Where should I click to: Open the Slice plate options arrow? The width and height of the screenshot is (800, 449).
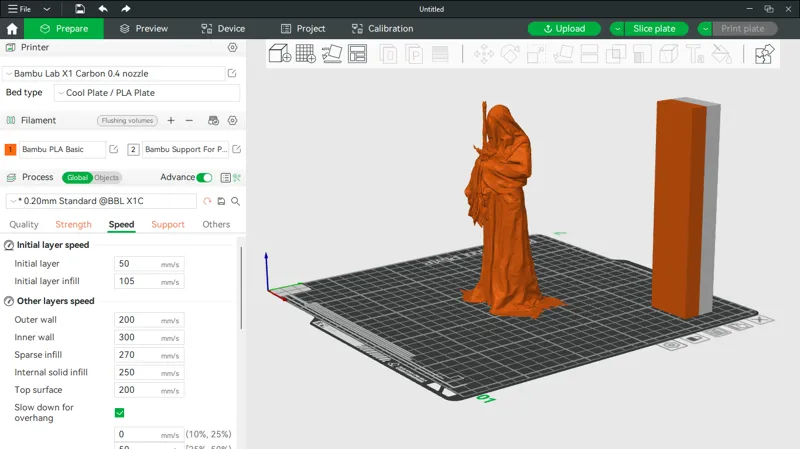[617, 29]
